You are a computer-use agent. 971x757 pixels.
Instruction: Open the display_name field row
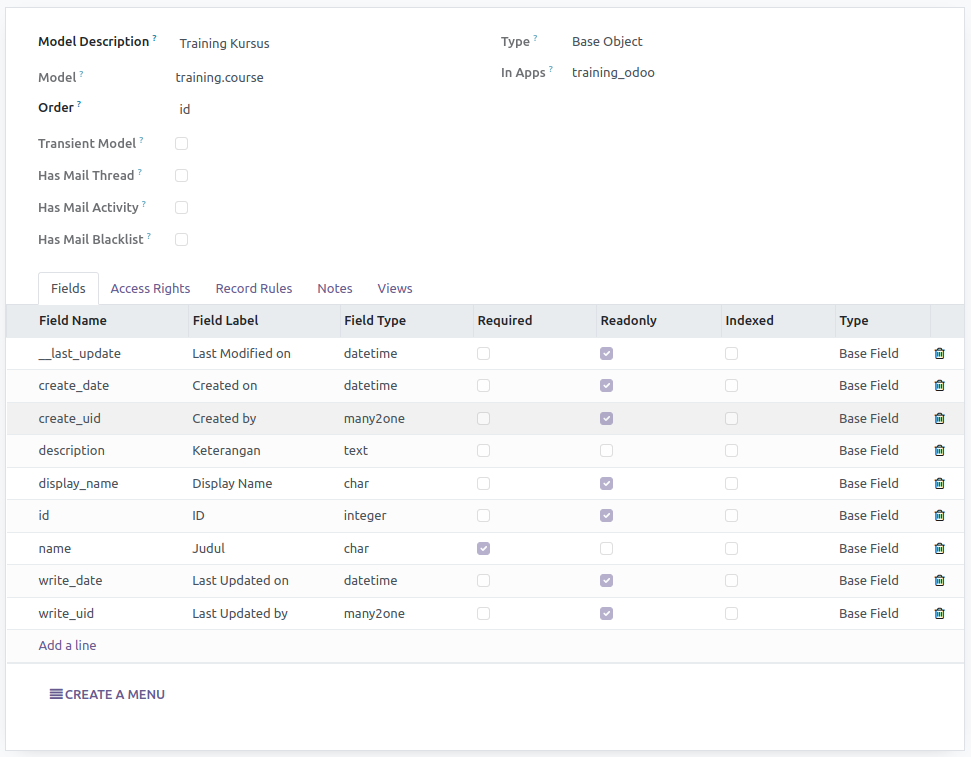(486, 483)
